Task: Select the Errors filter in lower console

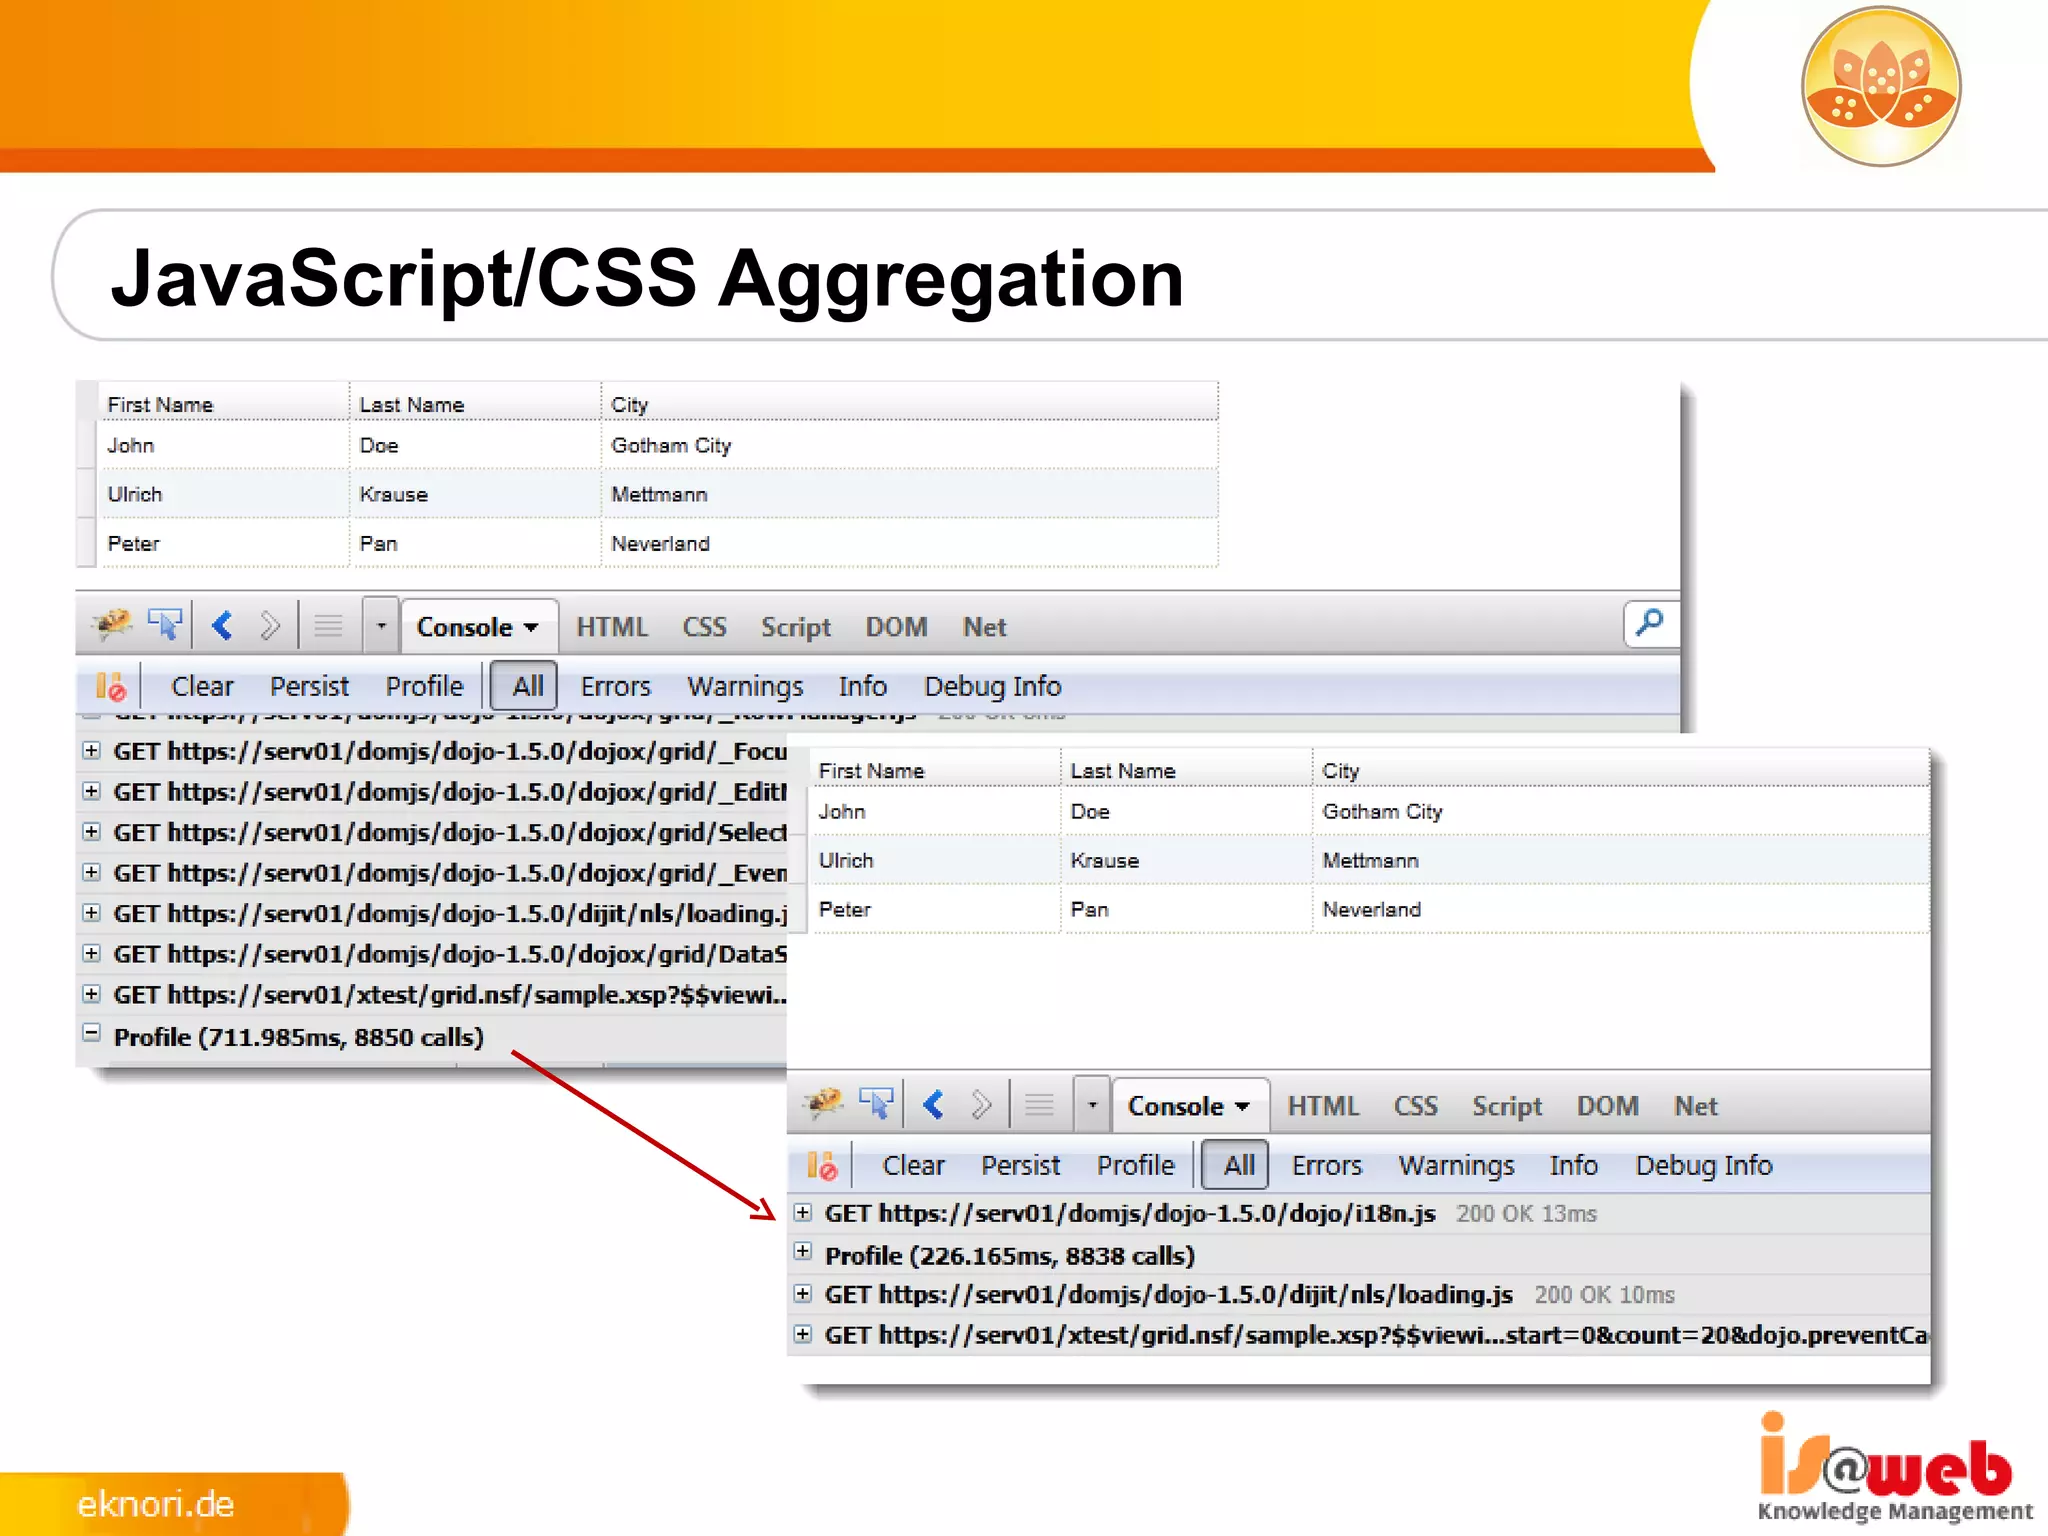Action: [x=1326, y=1165]
